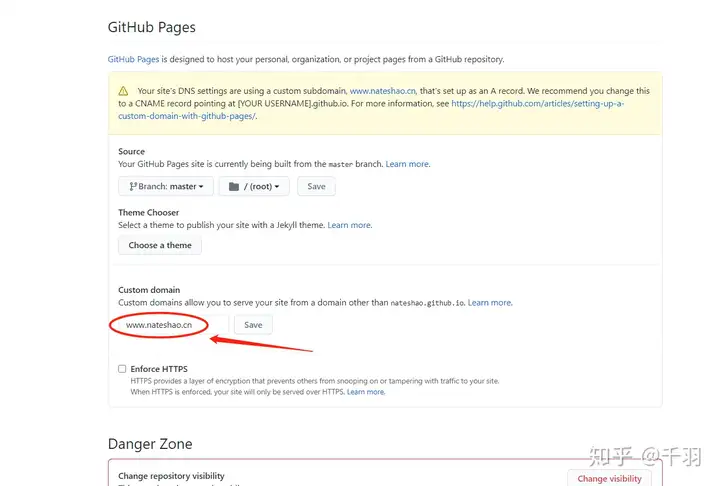Select nateshao.github.io monospace text

click(x=427, y=303)
